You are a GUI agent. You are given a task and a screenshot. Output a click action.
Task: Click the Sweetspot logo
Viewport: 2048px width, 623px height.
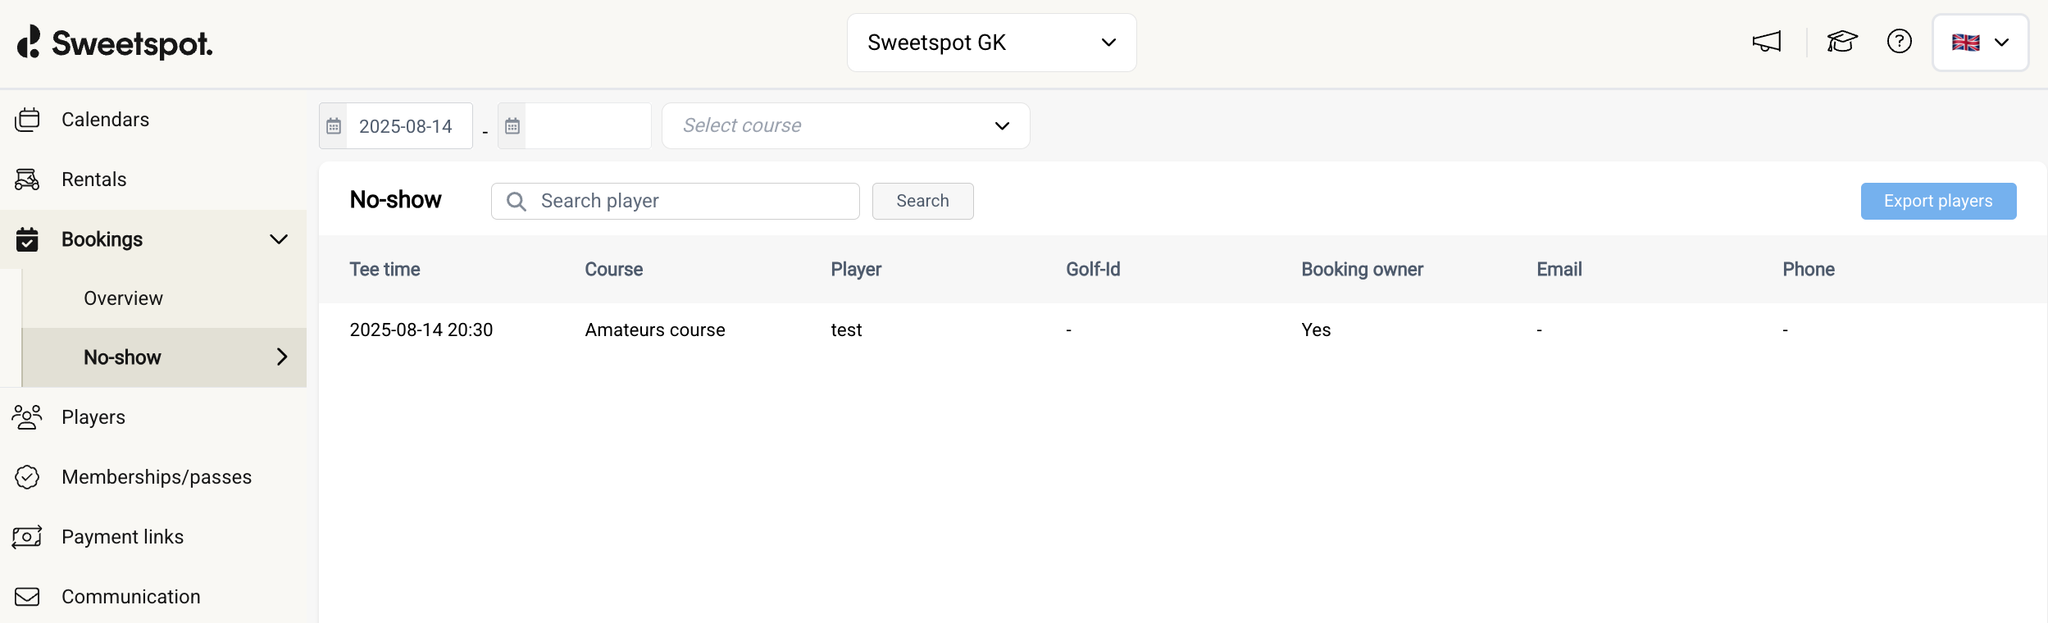point(115,43)
